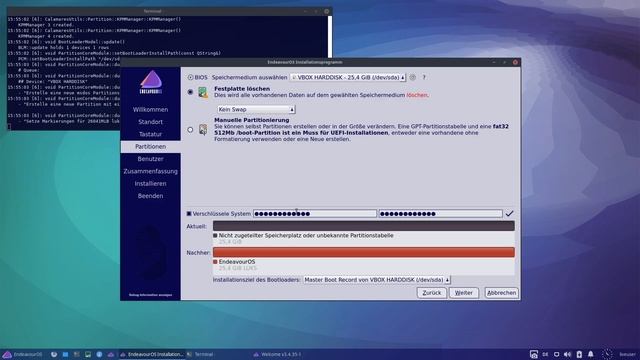
Task: Go to the Tastatur step
Action: 150,134
